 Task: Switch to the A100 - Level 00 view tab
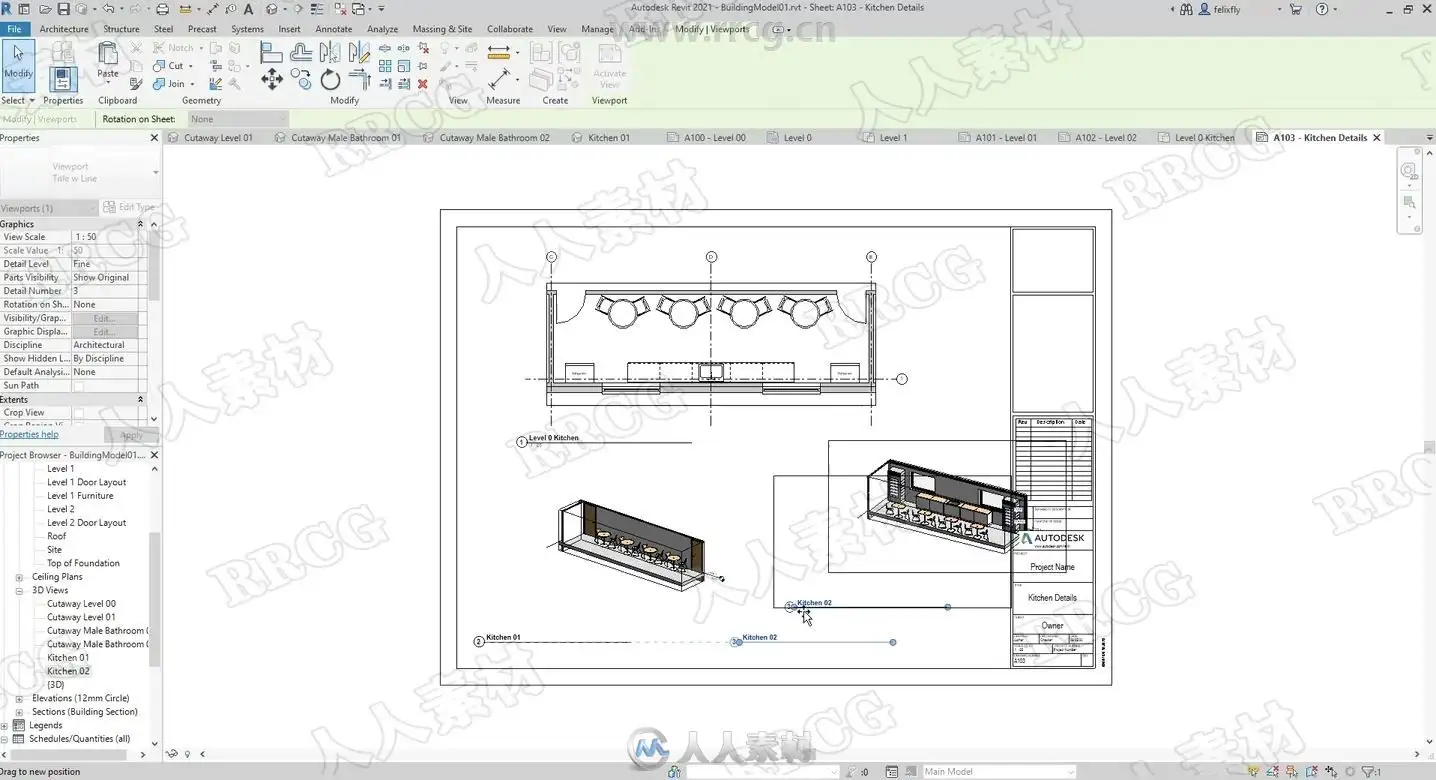click(714, 138)
